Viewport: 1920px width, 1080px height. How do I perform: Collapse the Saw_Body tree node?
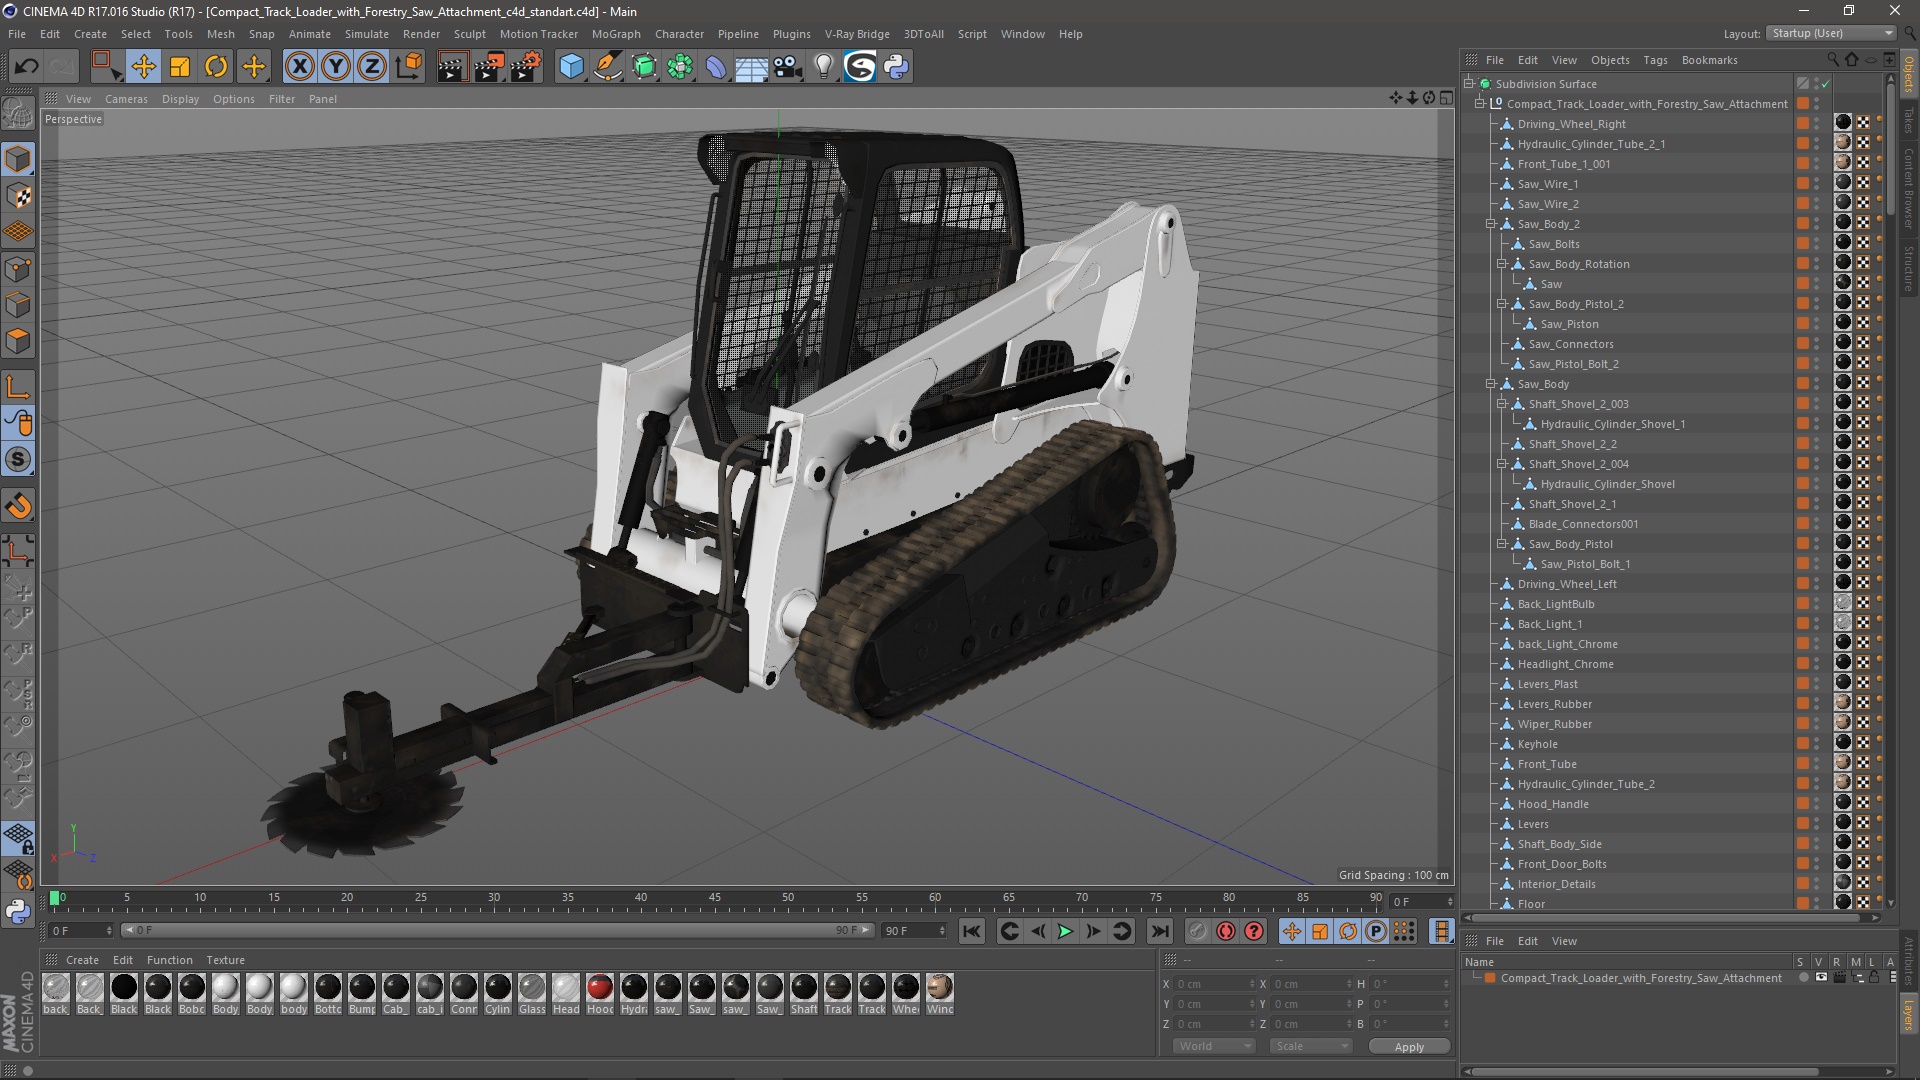click(1491, 384)
